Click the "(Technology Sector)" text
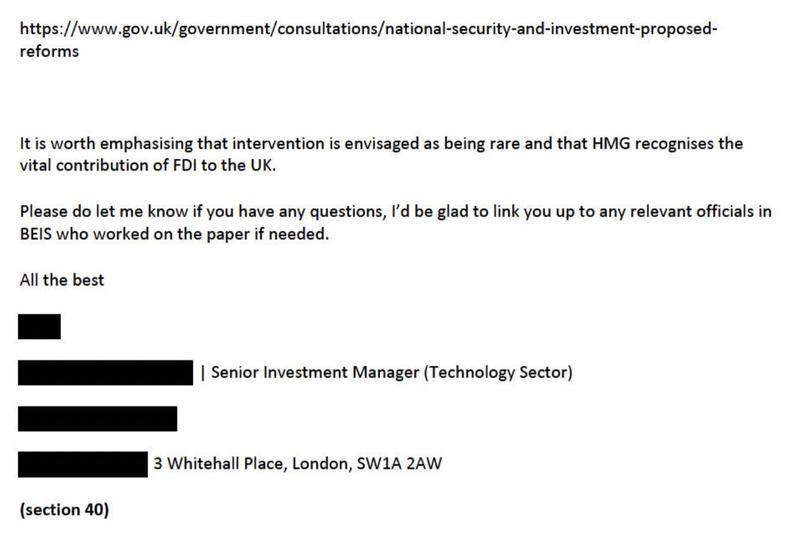 (x=498, y=372)
